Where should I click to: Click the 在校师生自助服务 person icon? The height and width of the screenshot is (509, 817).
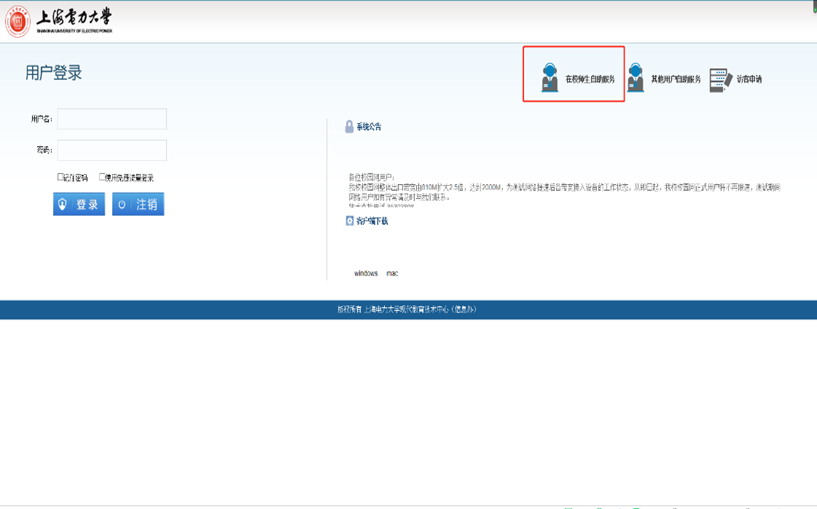549,77
